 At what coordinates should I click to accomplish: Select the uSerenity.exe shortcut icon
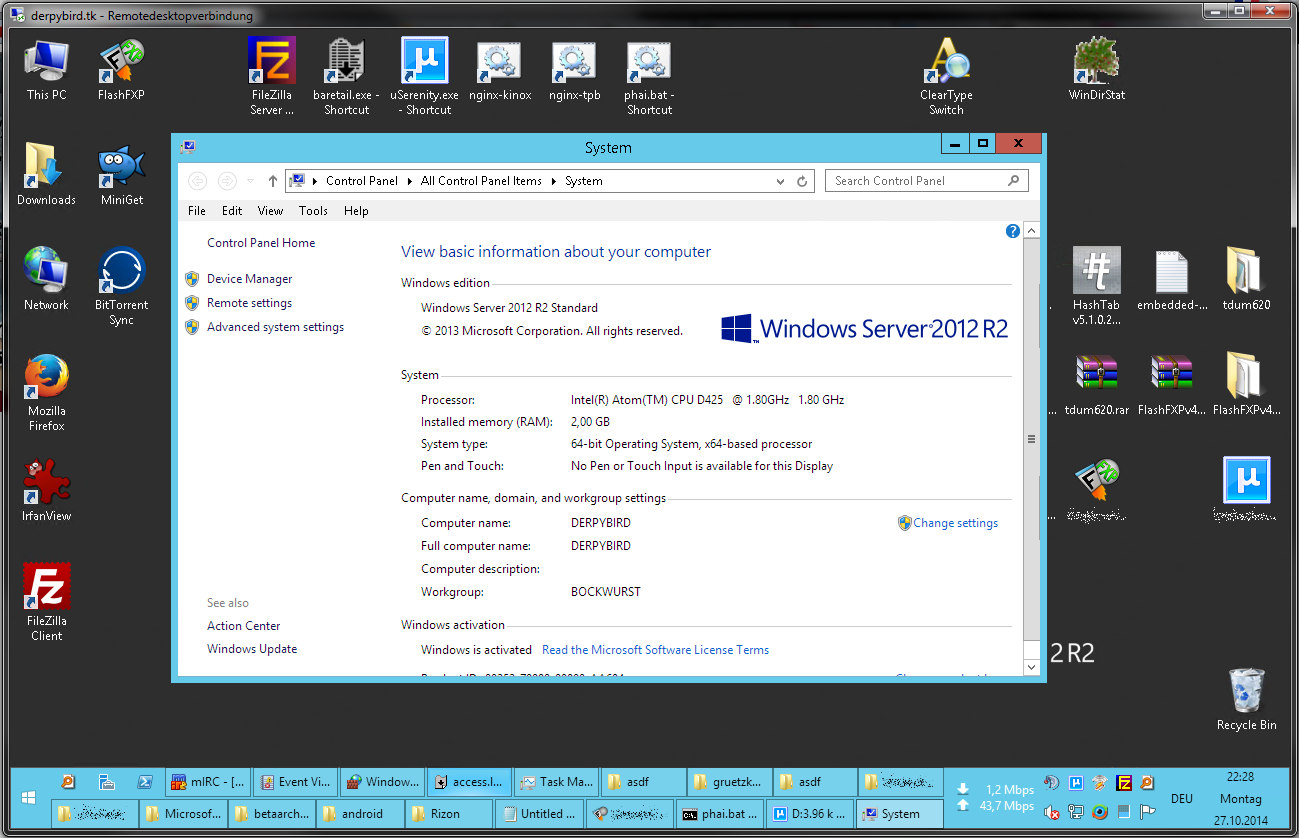pos(424,77)
